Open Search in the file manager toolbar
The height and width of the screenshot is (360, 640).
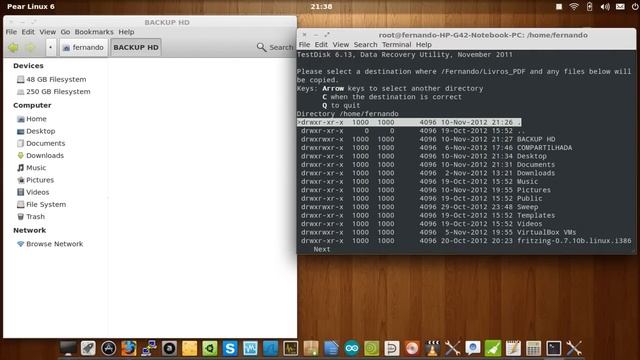(x=275, y=48)
